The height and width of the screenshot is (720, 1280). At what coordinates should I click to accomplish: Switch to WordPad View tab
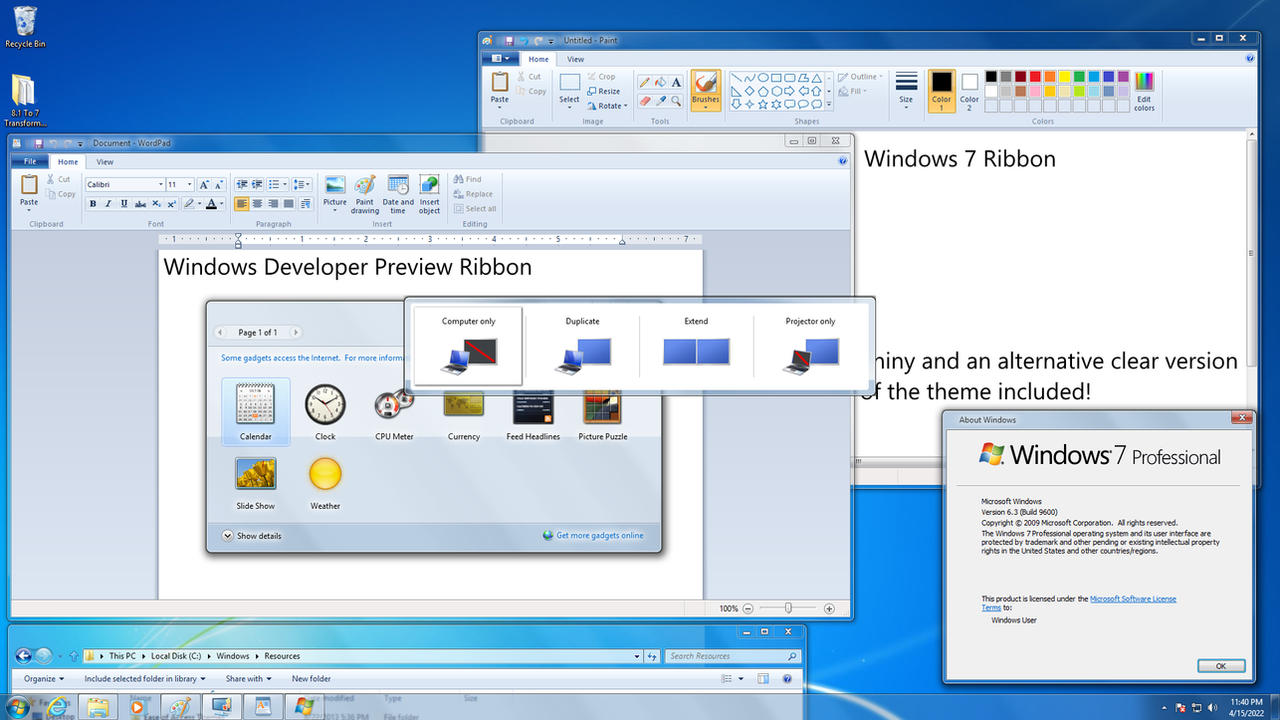pyautogui.click(x=105, y=162)
